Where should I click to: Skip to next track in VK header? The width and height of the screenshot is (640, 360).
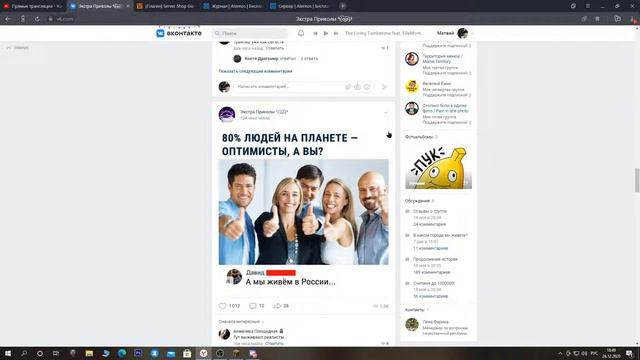pyautogui.click(x=336, y=33)
